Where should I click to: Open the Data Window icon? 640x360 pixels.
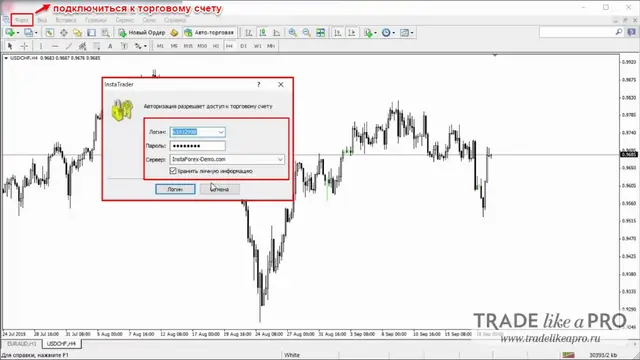click(x=64, y=33)
